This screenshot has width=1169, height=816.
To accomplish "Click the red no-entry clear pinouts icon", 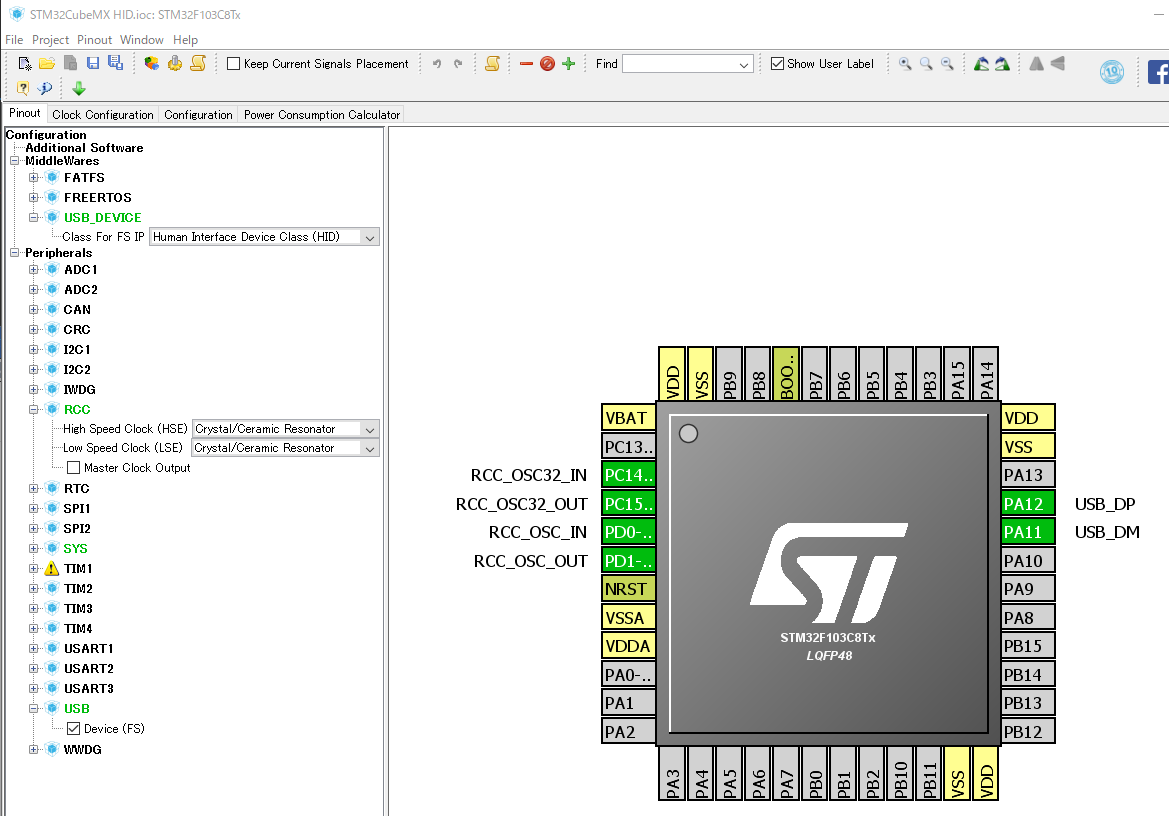I will click(x=547, y=64).
